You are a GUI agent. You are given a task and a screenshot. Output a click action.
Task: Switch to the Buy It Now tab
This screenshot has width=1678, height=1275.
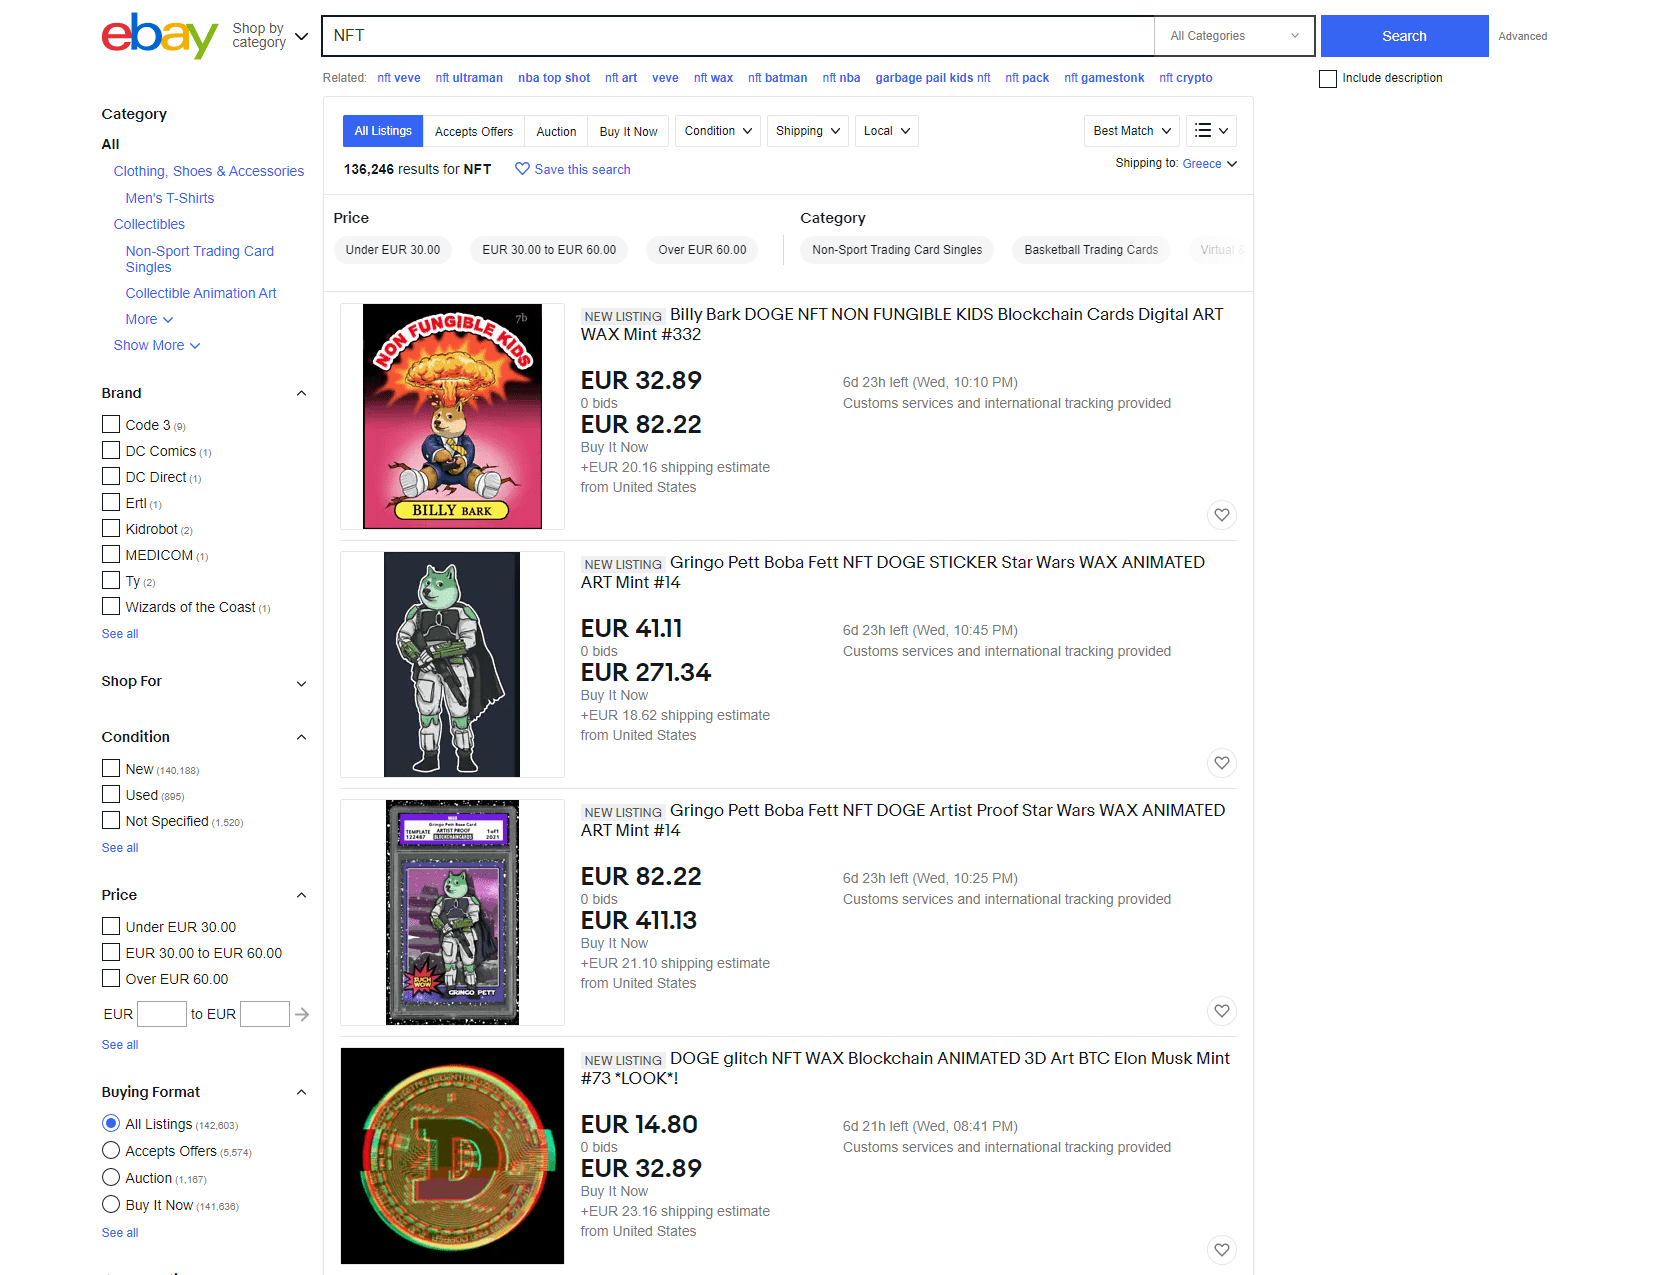click(628, 131)
